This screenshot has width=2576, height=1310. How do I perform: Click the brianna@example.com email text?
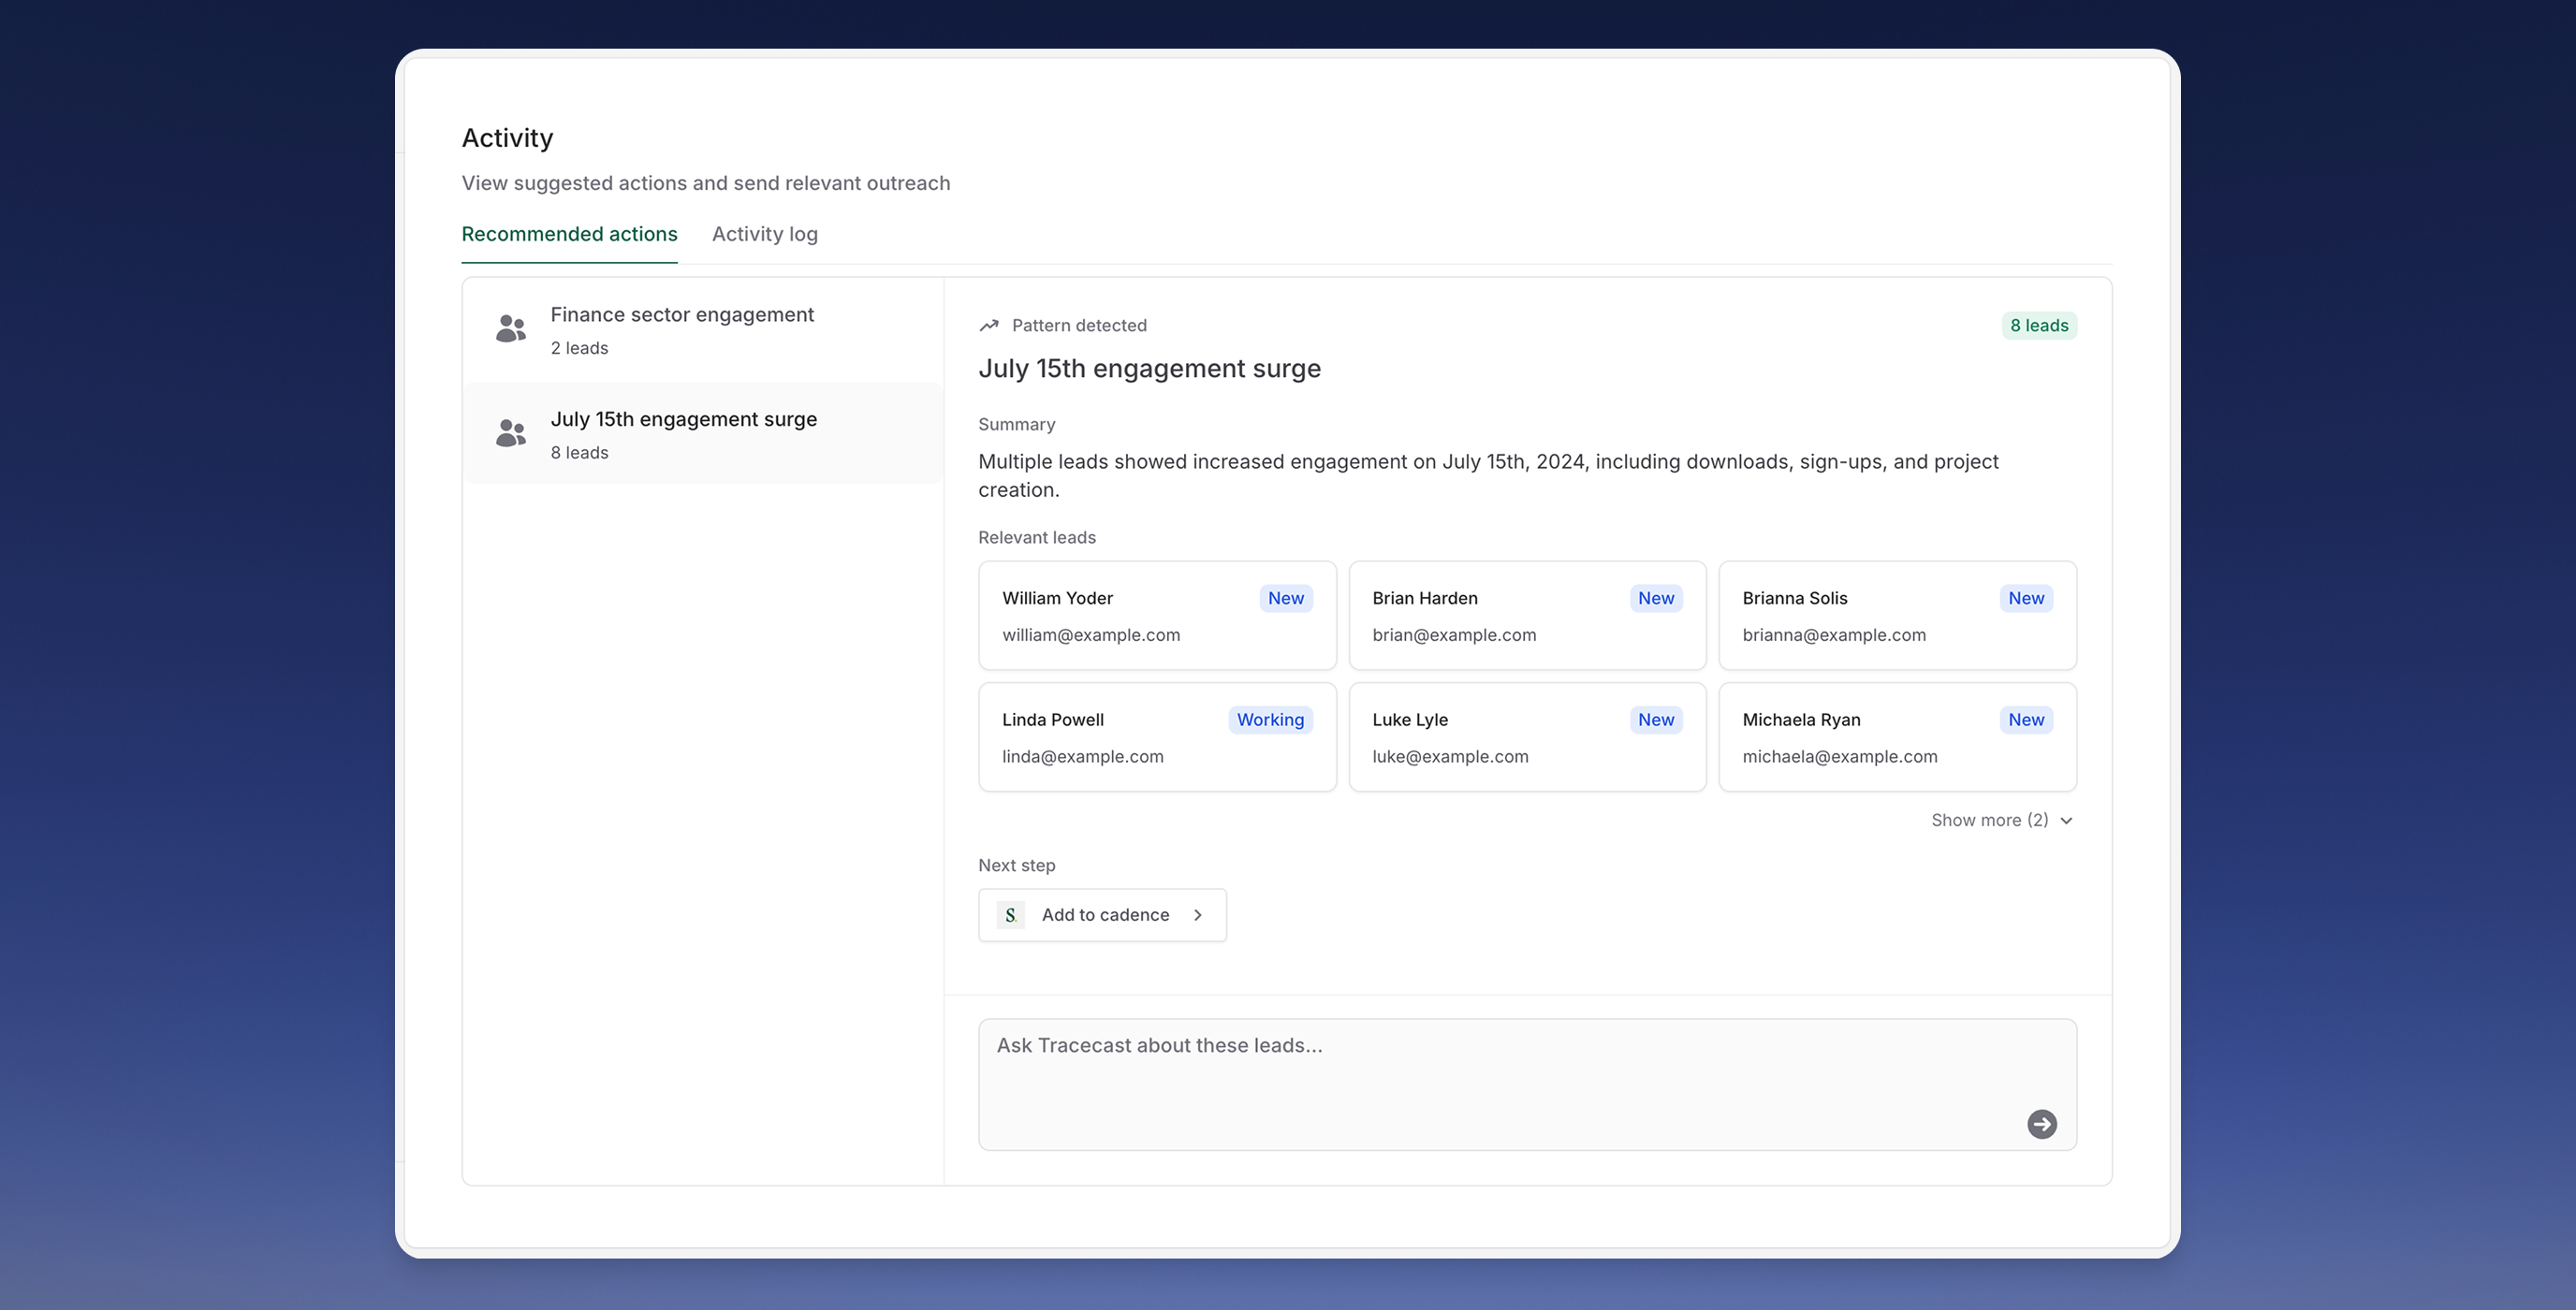[x=1833, y=635]
